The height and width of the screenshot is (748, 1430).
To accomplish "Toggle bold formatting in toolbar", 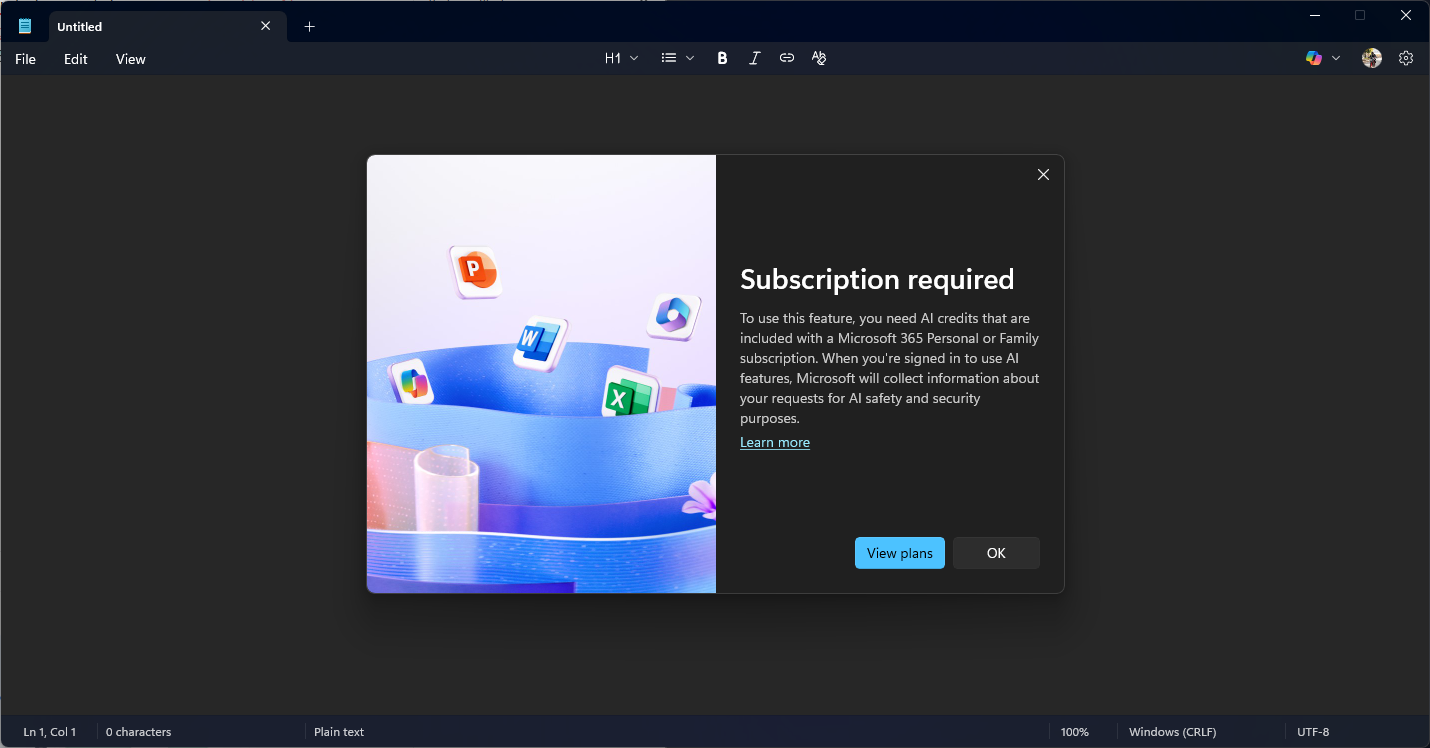I will (x=722, y=58).
